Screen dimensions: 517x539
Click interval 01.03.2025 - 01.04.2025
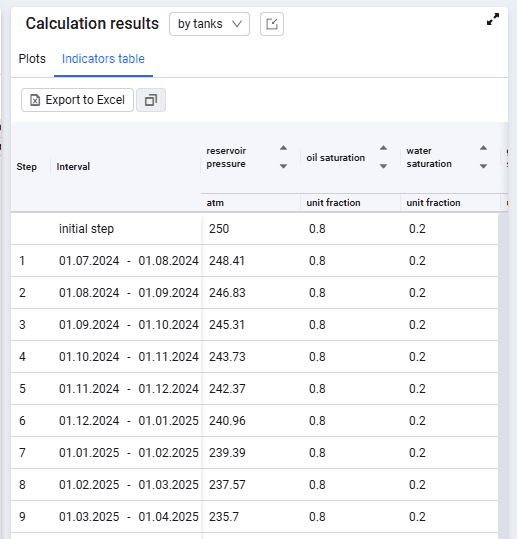click(129, 516)
